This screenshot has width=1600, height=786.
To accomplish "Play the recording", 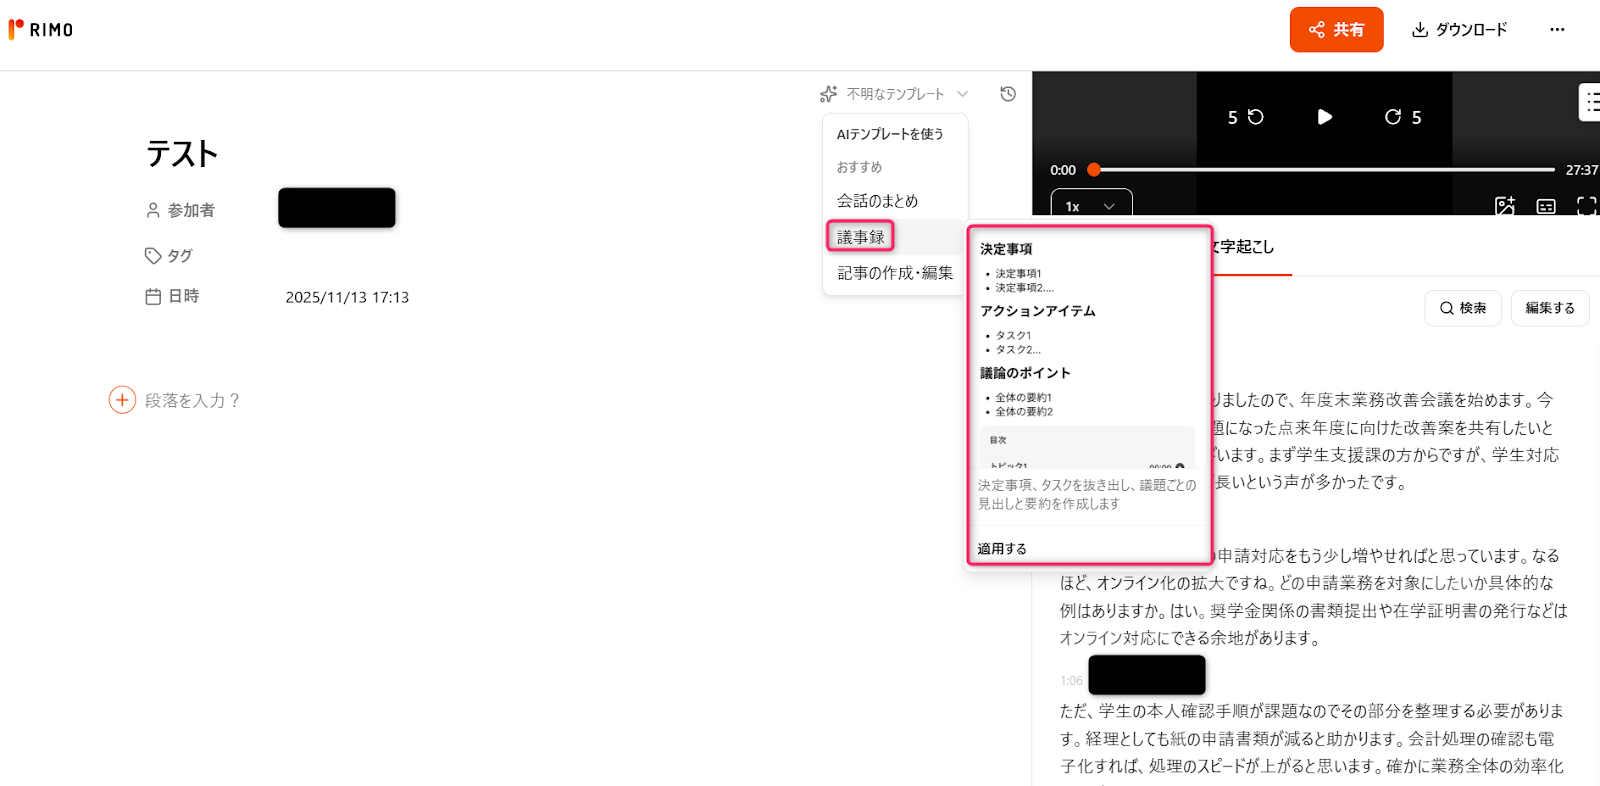I will (1324, 117).
